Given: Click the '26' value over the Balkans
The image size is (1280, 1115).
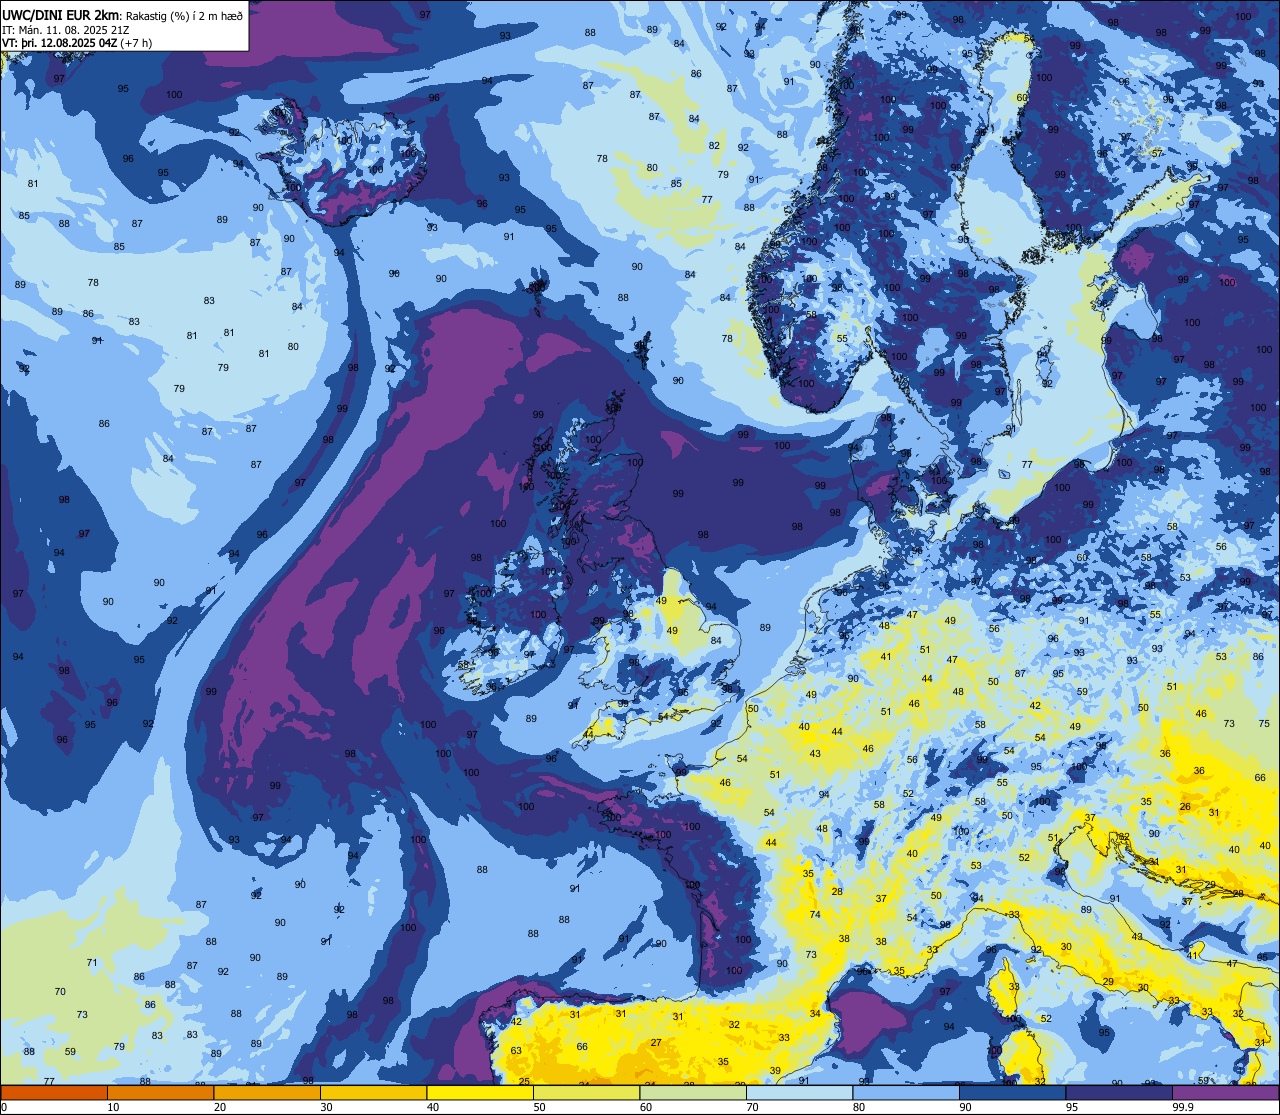Looking at the screenshot, I should pyautogui.click(x=1185, y=807).
